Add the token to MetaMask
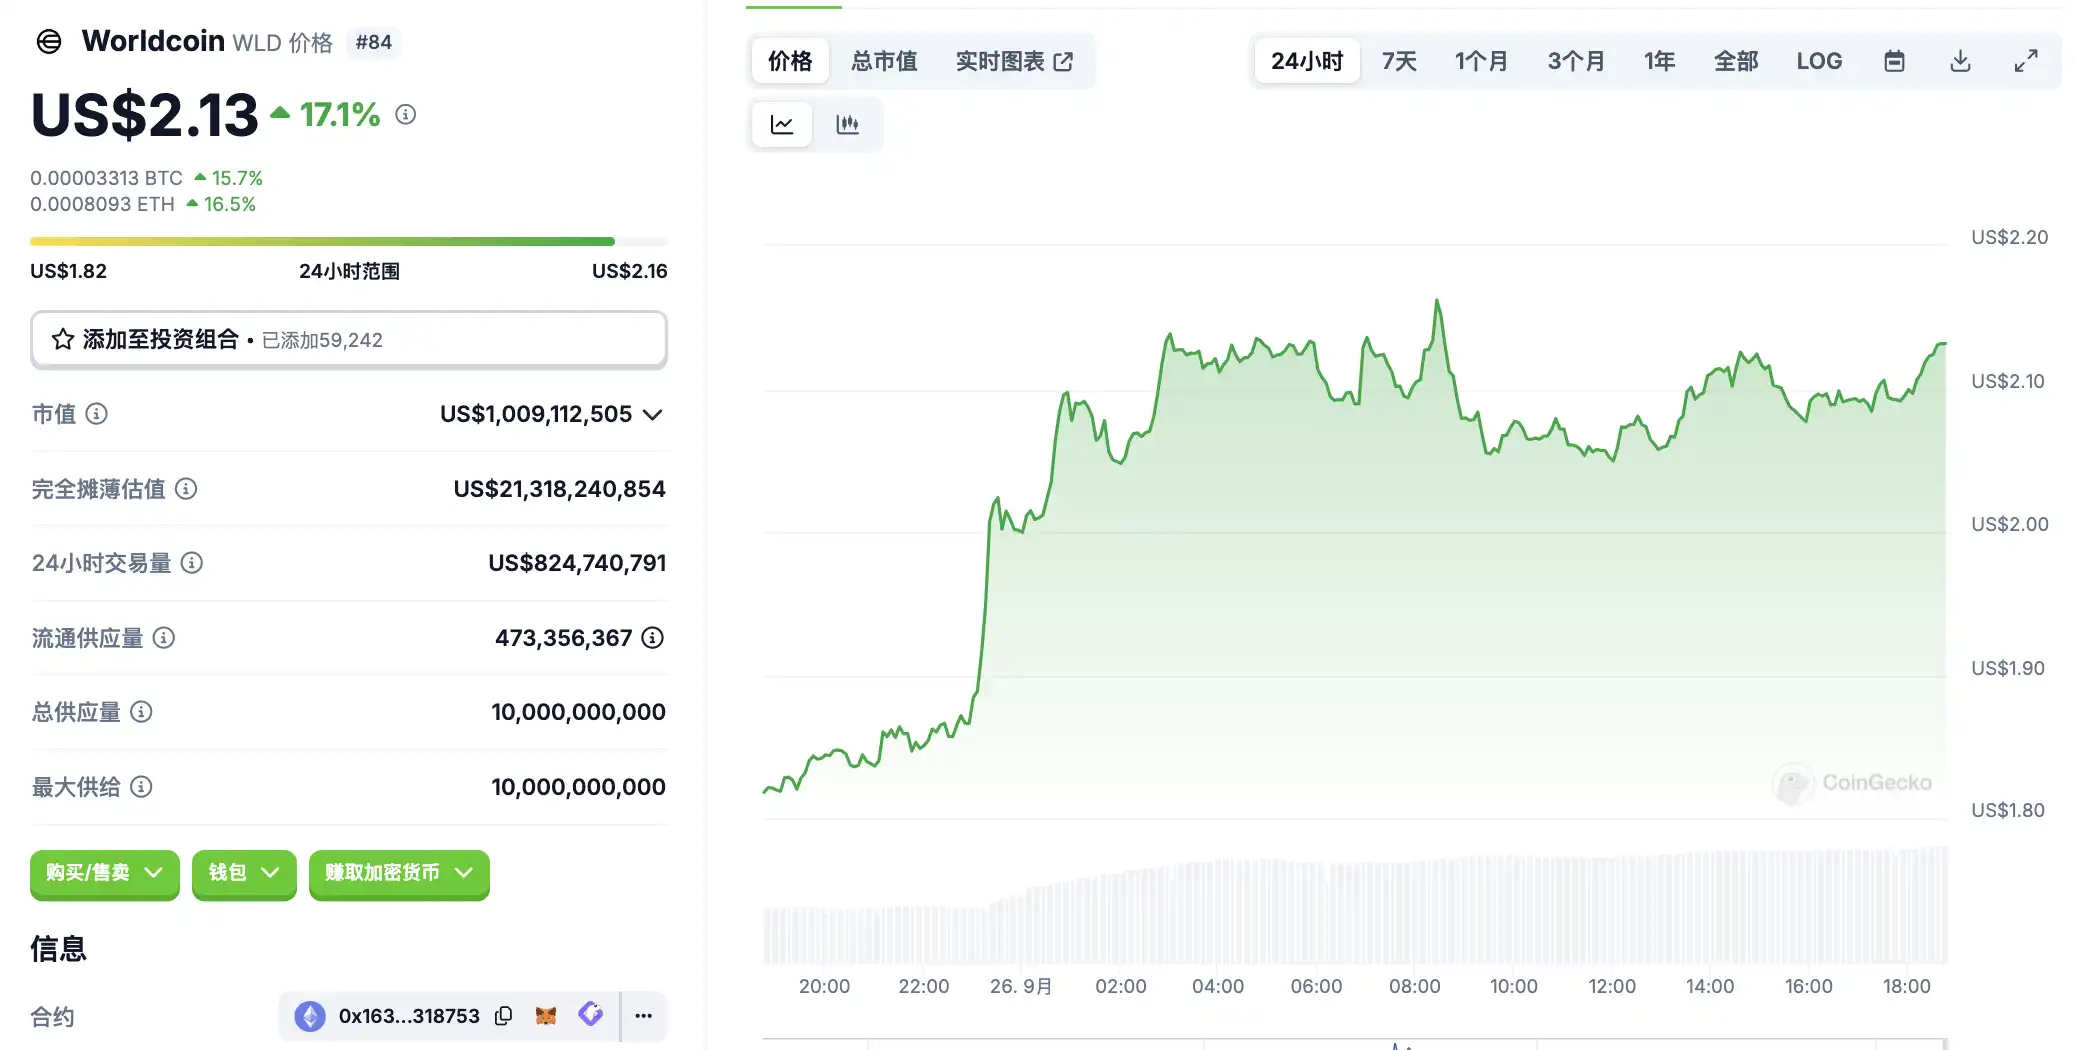 [x=546, y=1016]
